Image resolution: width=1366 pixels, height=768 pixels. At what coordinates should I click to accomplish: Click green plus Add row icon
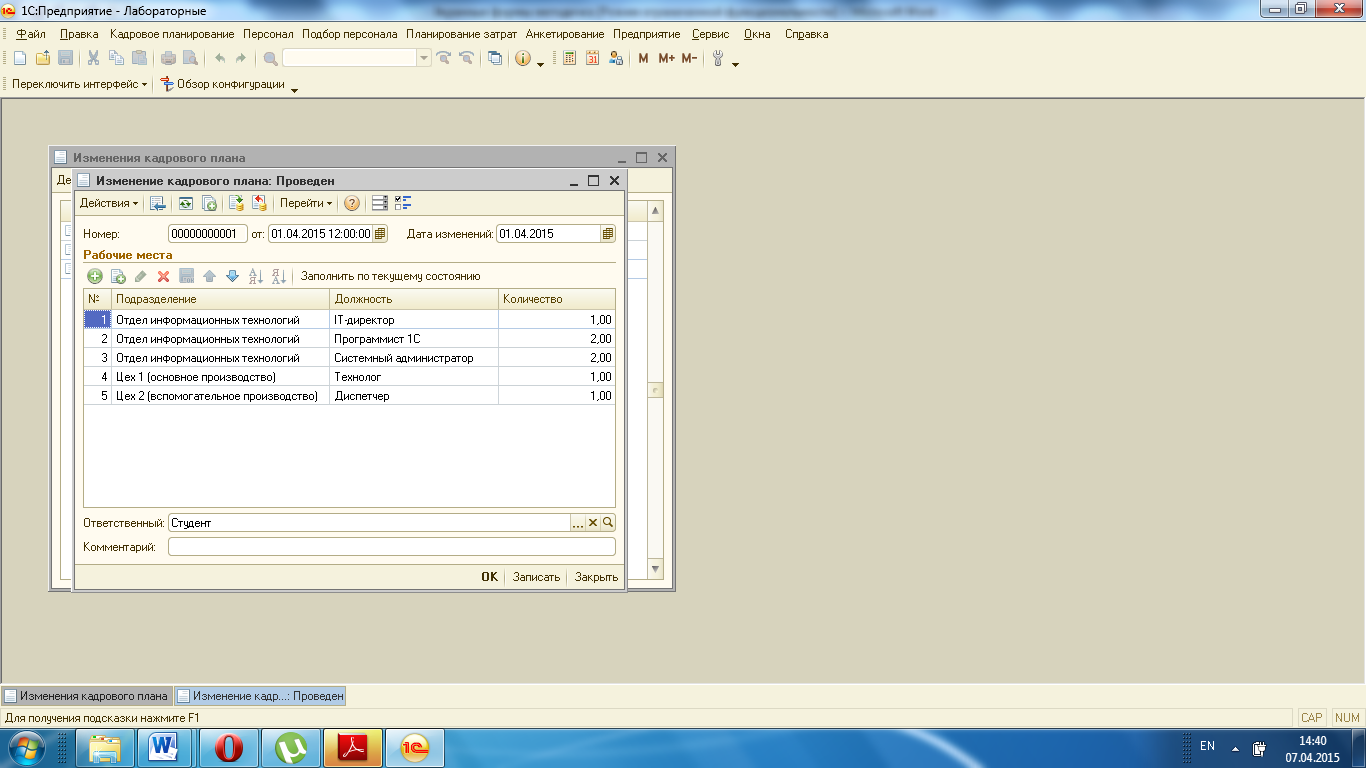pos(95,276)
